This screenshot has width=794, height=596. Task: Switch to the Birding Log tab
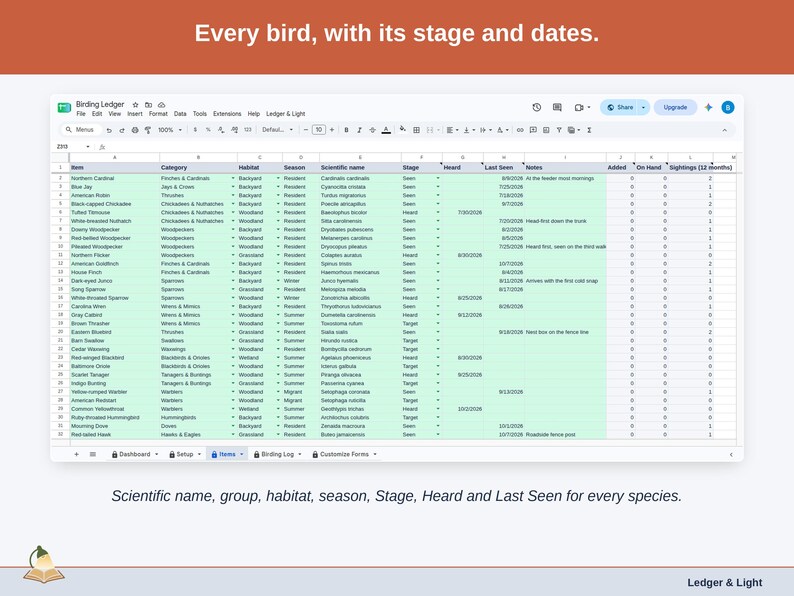(x=277, y=454)
